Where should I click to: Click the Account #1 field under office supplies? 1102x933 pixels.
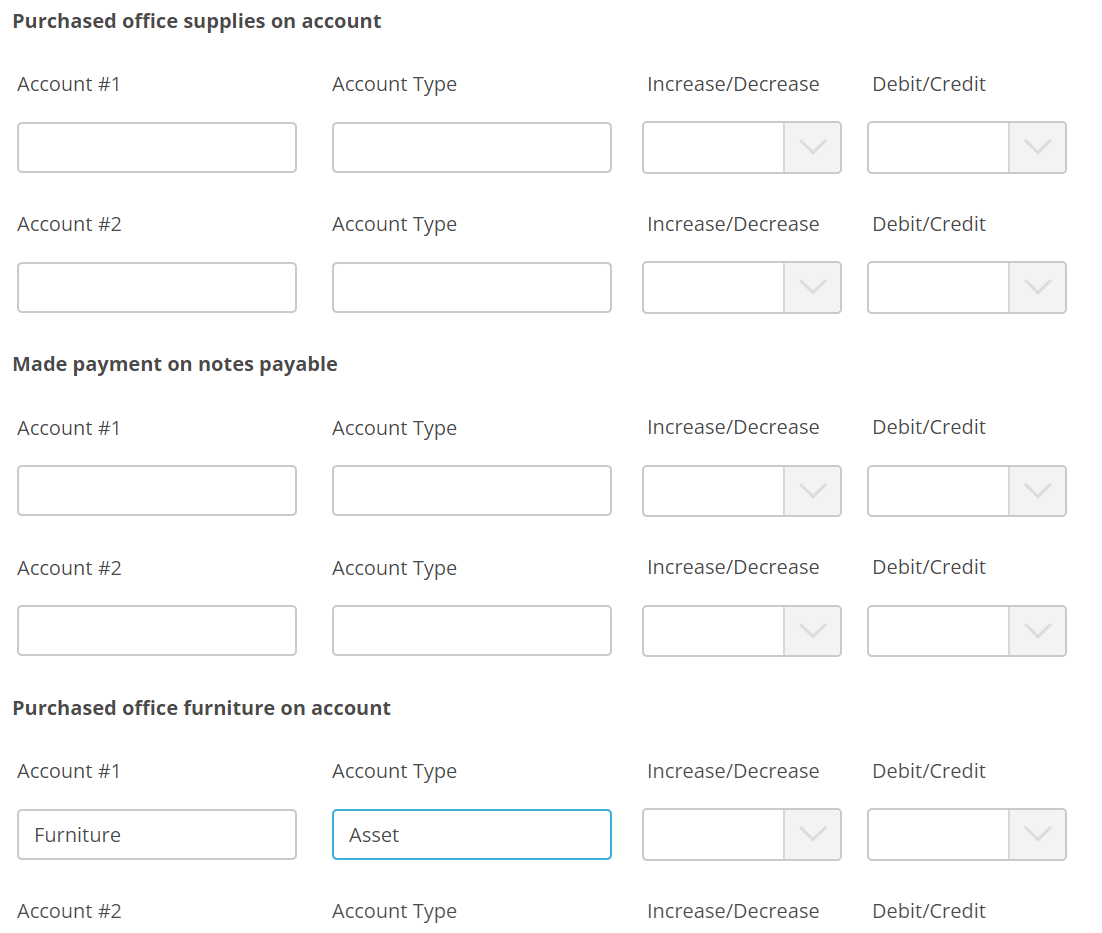[156, 147]
